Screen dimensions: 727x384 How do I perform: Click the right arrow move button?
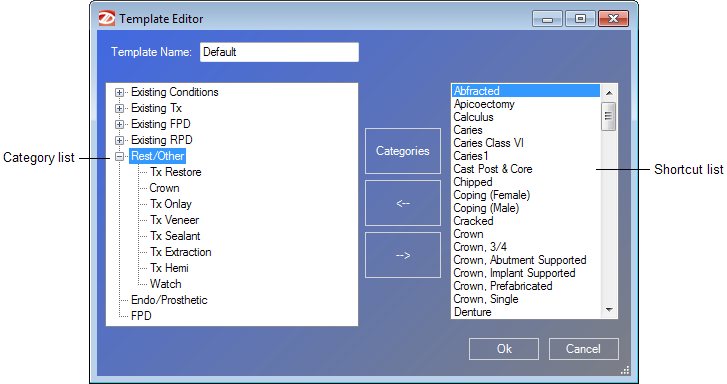coord(402,255)
